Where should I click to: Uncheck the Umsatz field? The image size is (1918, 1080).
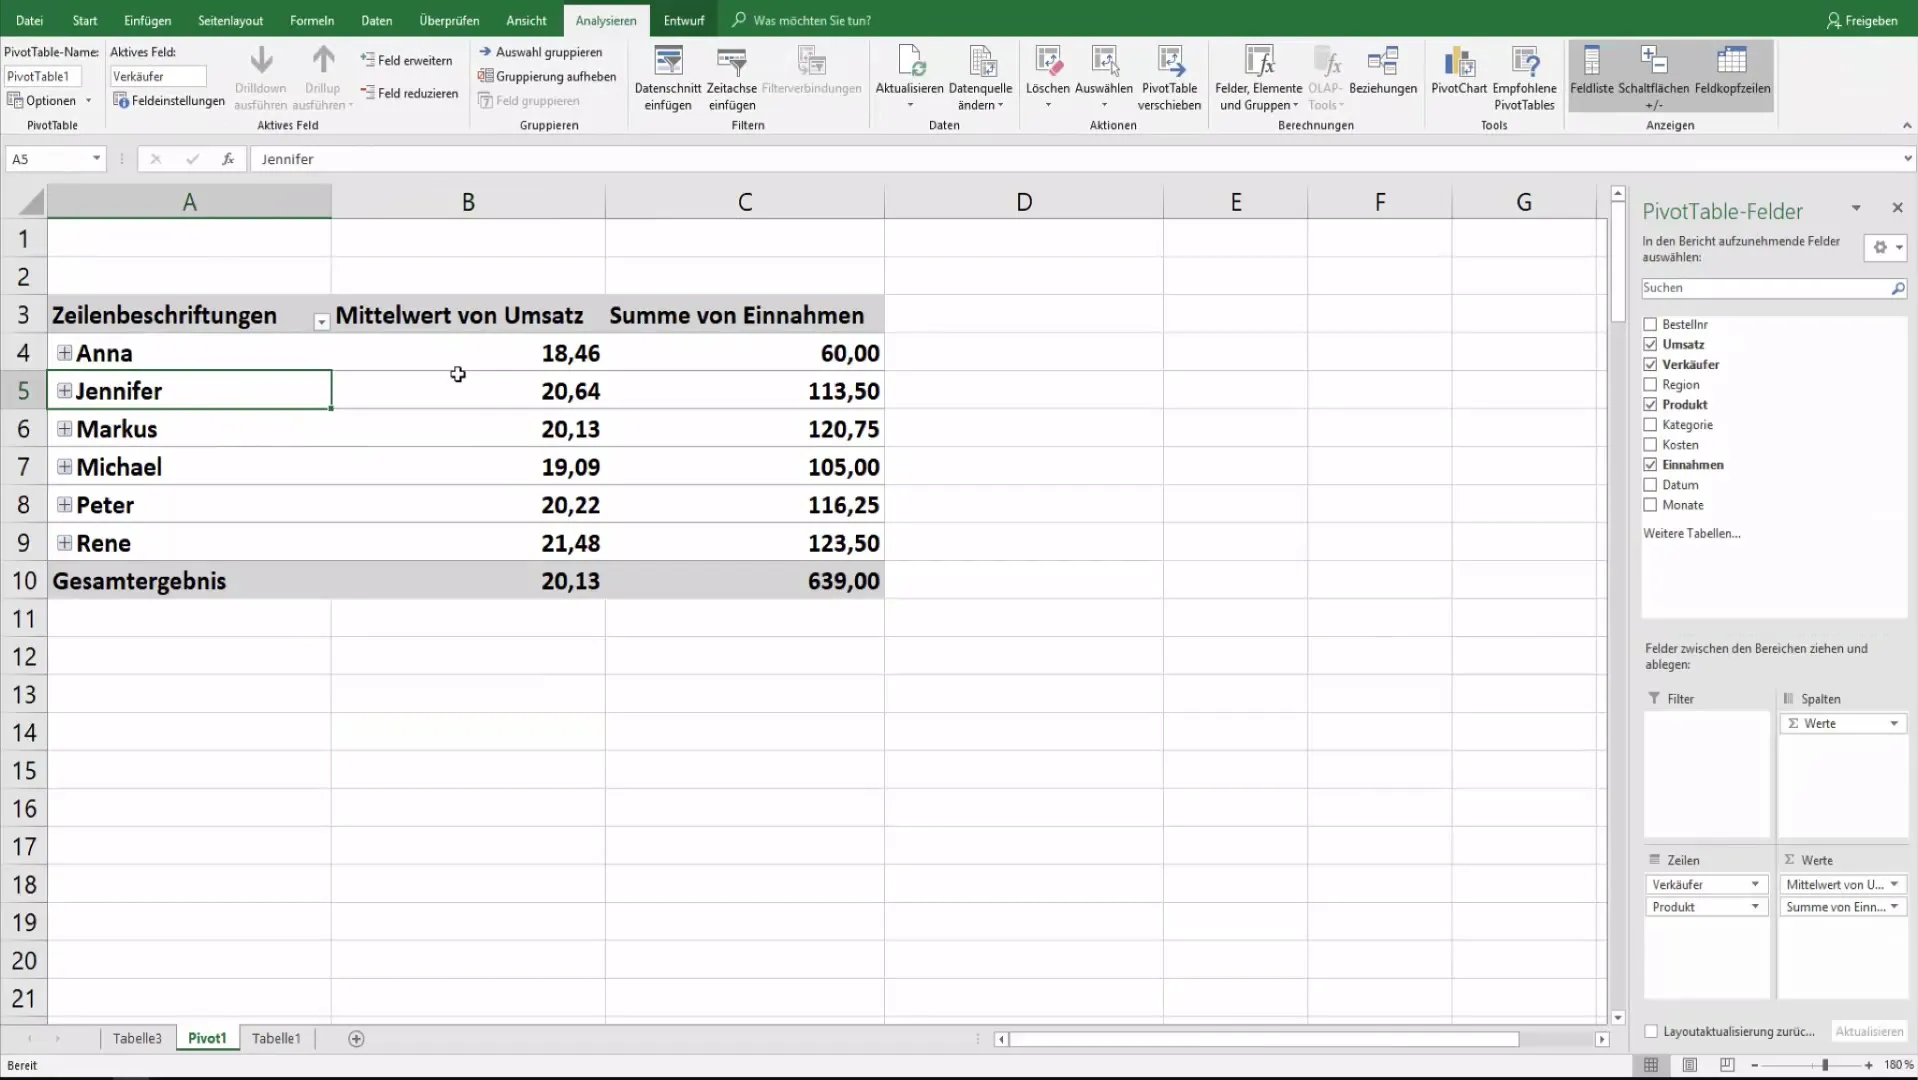(x=1650, y=345)
